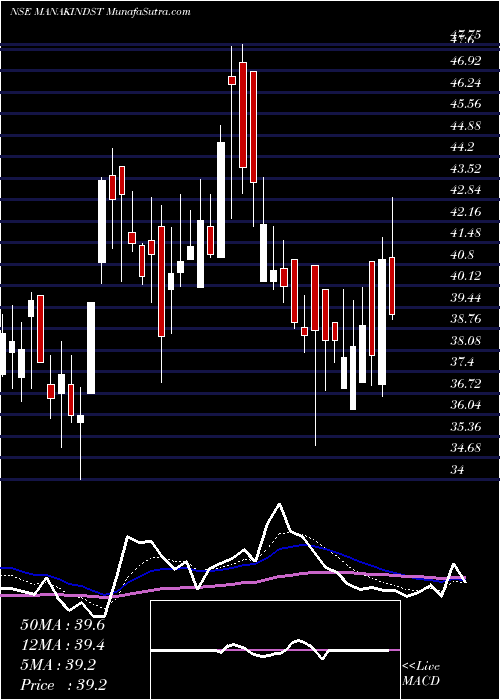500x700 pixels.
Task: Click the 38.76 price axis label
Action: coord(466,319)
